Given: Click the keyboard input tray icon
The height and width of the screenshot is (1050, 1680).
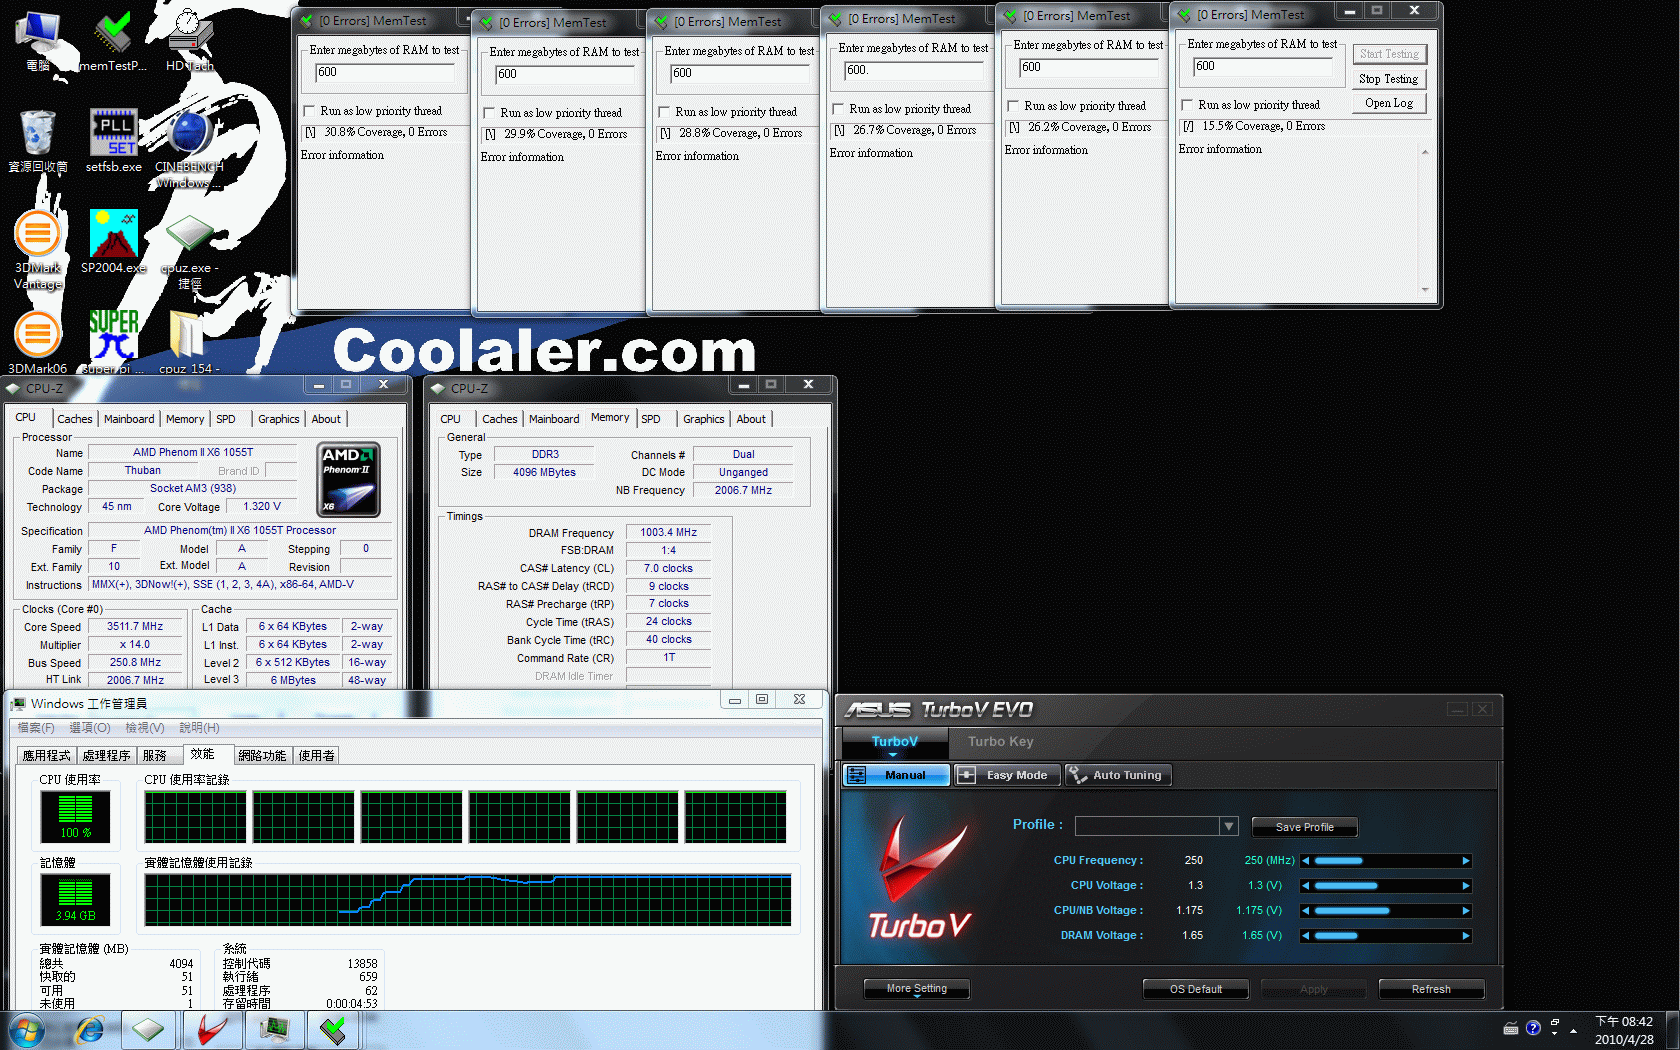Looking at the screenshot, I should [x=1511, y=1028].
